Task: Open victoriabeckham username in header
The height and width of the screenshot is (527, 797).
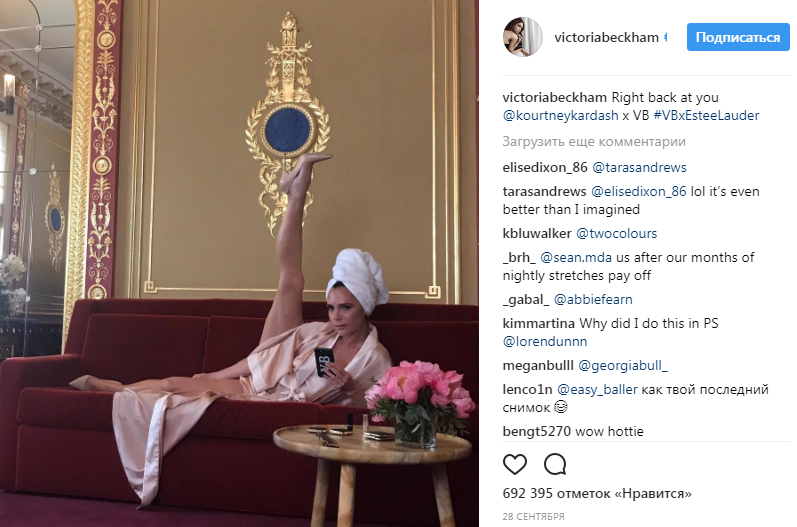Action: point(606,37)
